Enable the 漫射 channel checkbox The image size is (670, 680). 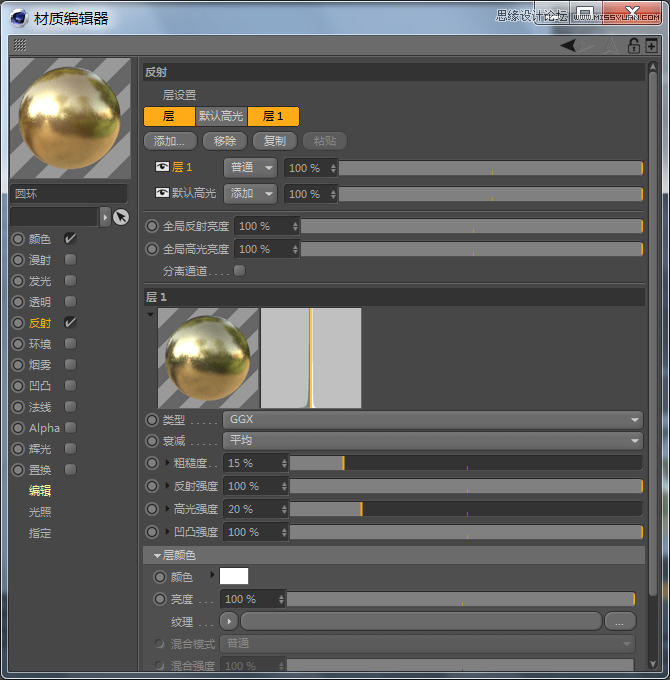tap(70, 260)
